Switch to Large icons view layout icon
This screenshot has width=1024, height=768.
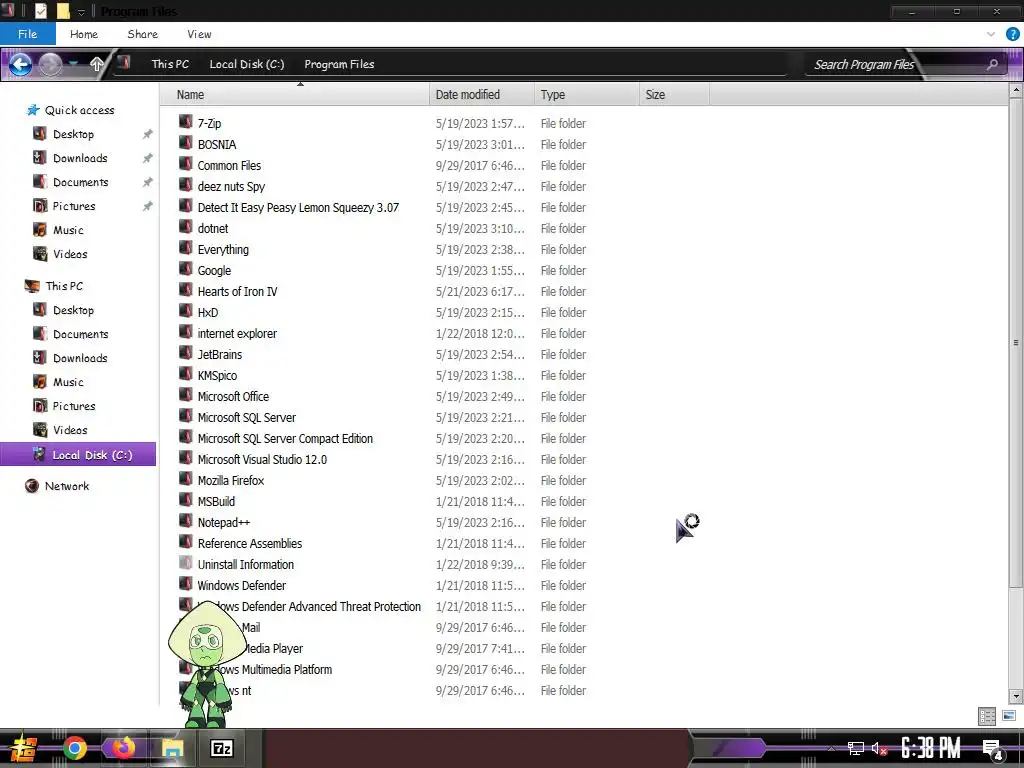point(1008,716)
